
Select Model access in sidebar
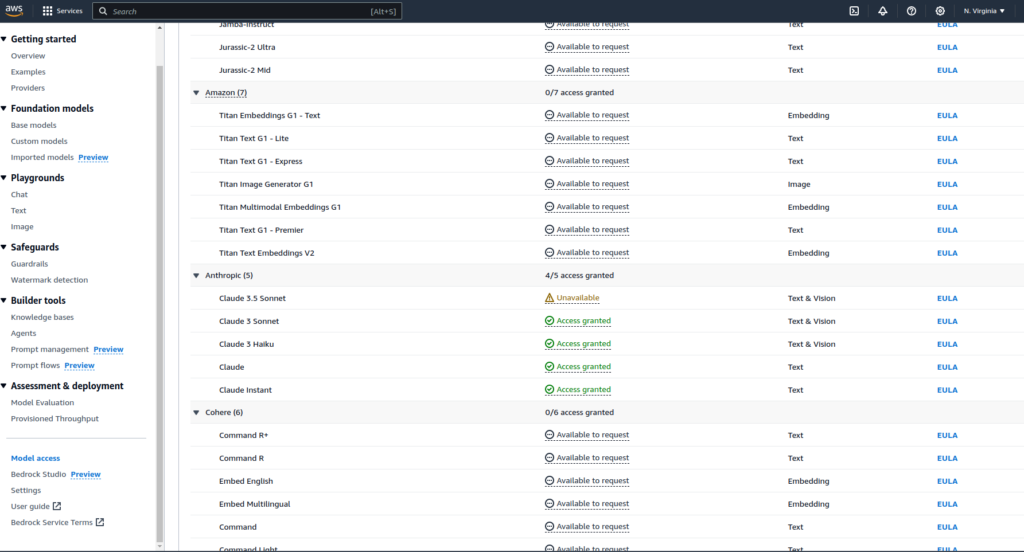35,458
